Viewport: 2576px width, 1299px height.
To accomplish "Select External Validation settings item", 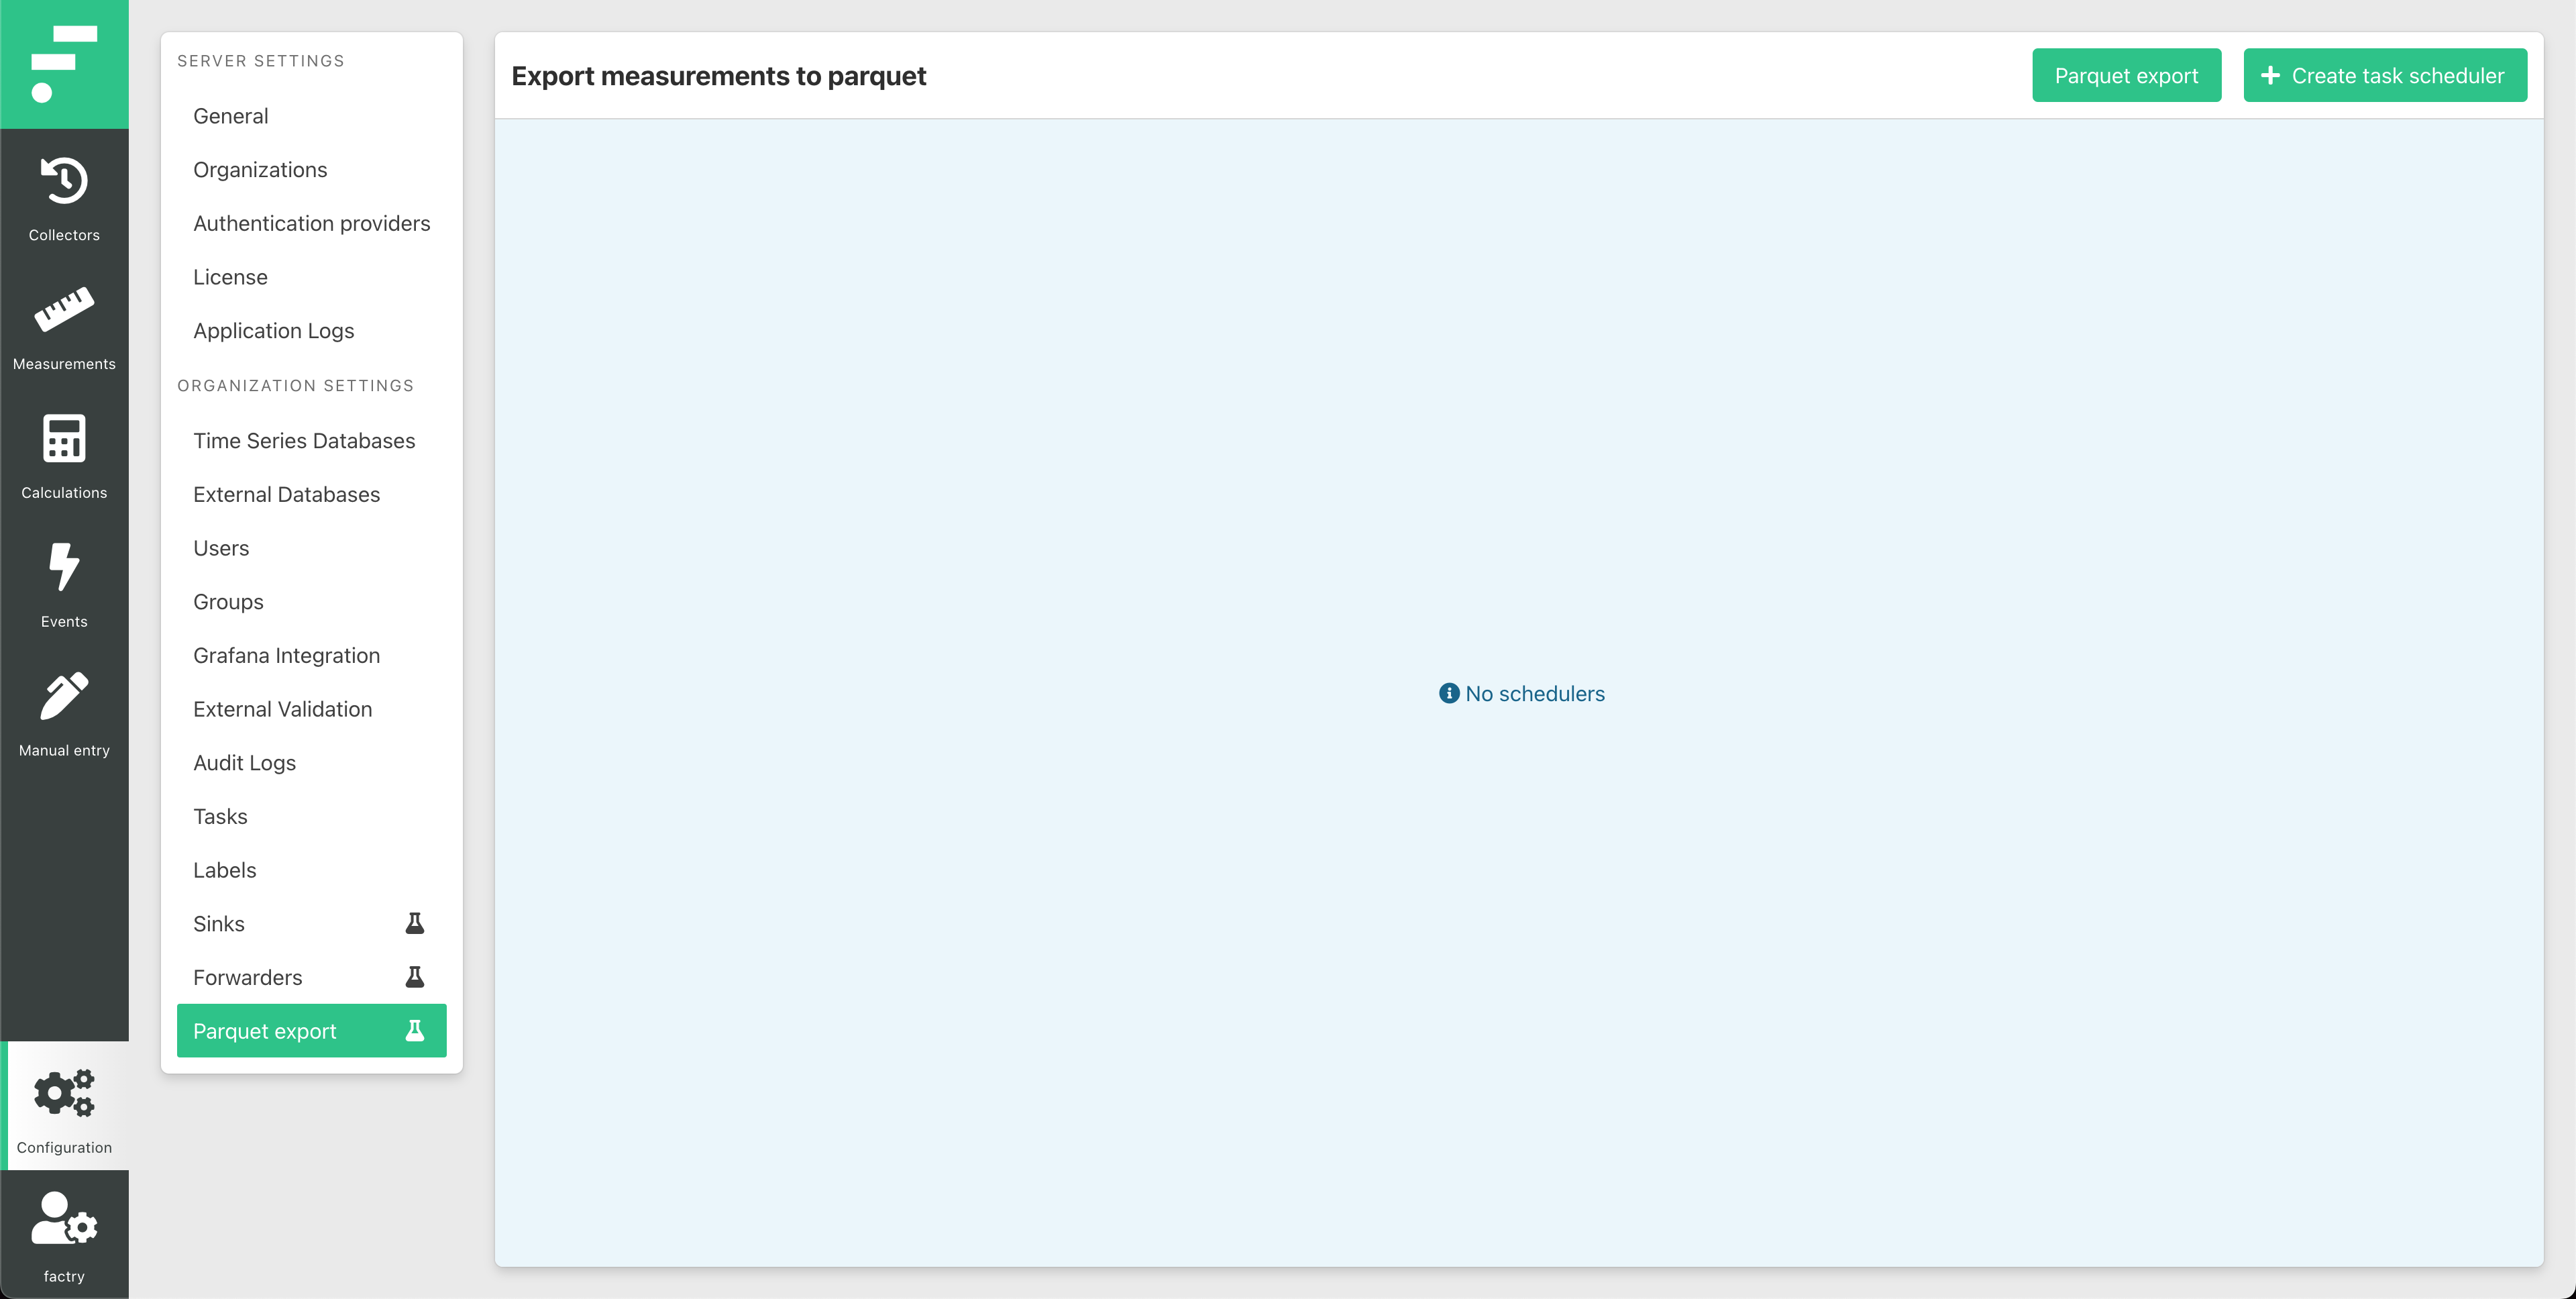I will (x=282, y=709).
